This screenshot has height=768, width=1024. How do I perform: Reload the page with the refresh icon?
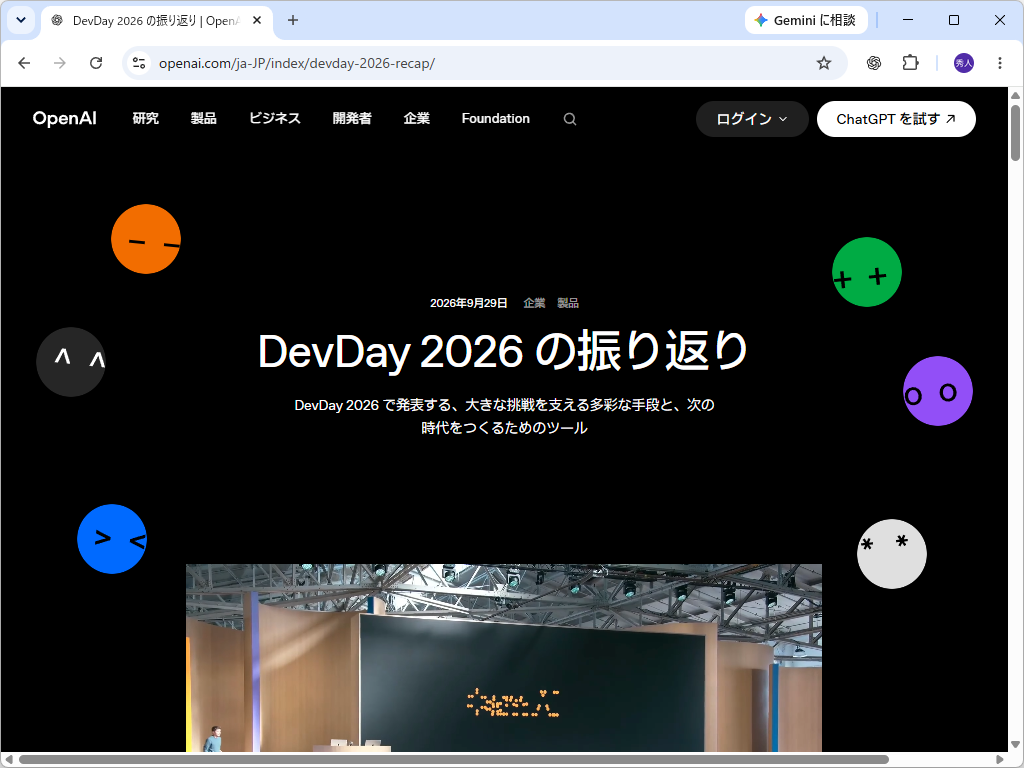tap(96, 63)
